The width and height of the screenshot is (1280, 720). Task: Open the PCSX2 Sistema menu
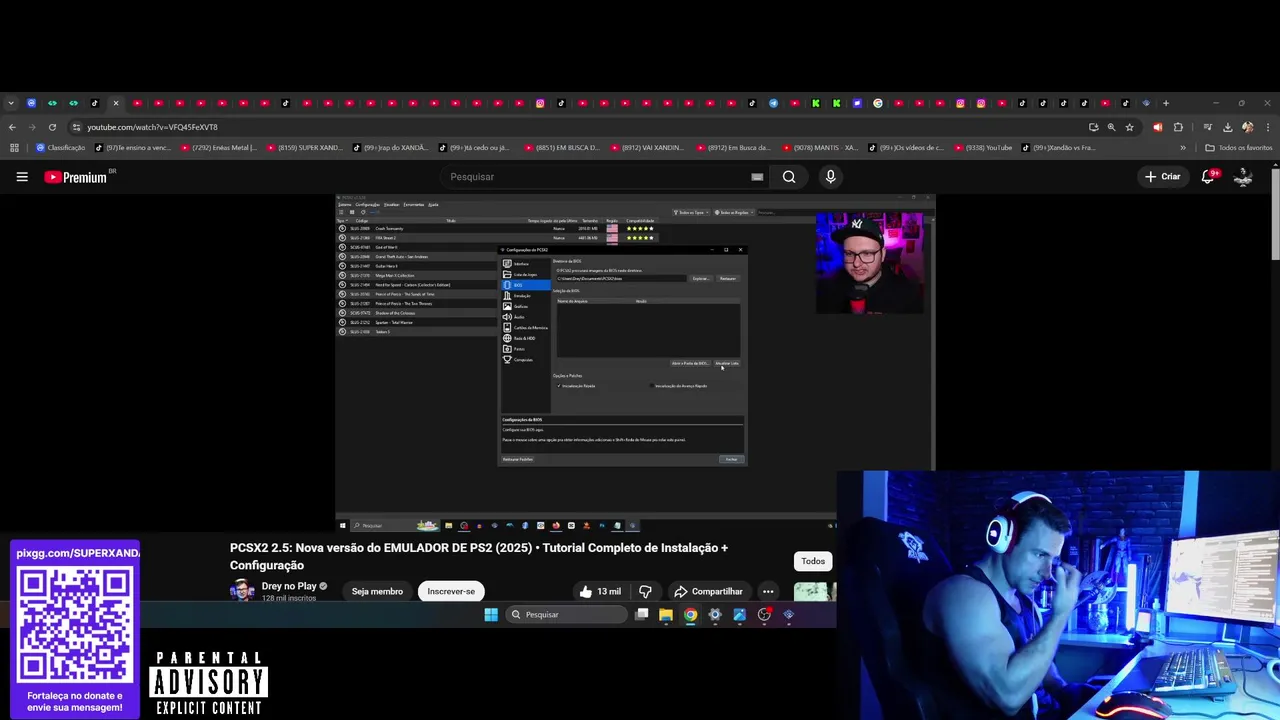tap(344, 204)
